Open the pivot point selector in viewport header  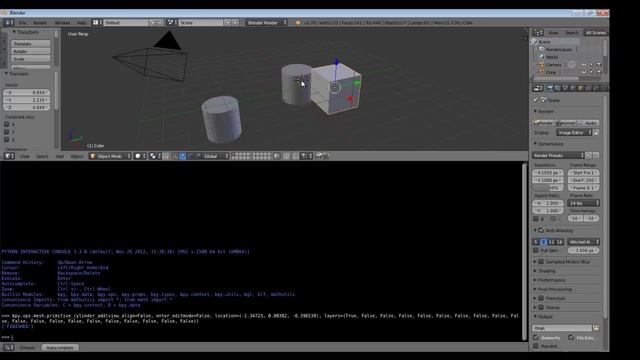[x=155, y=156]
